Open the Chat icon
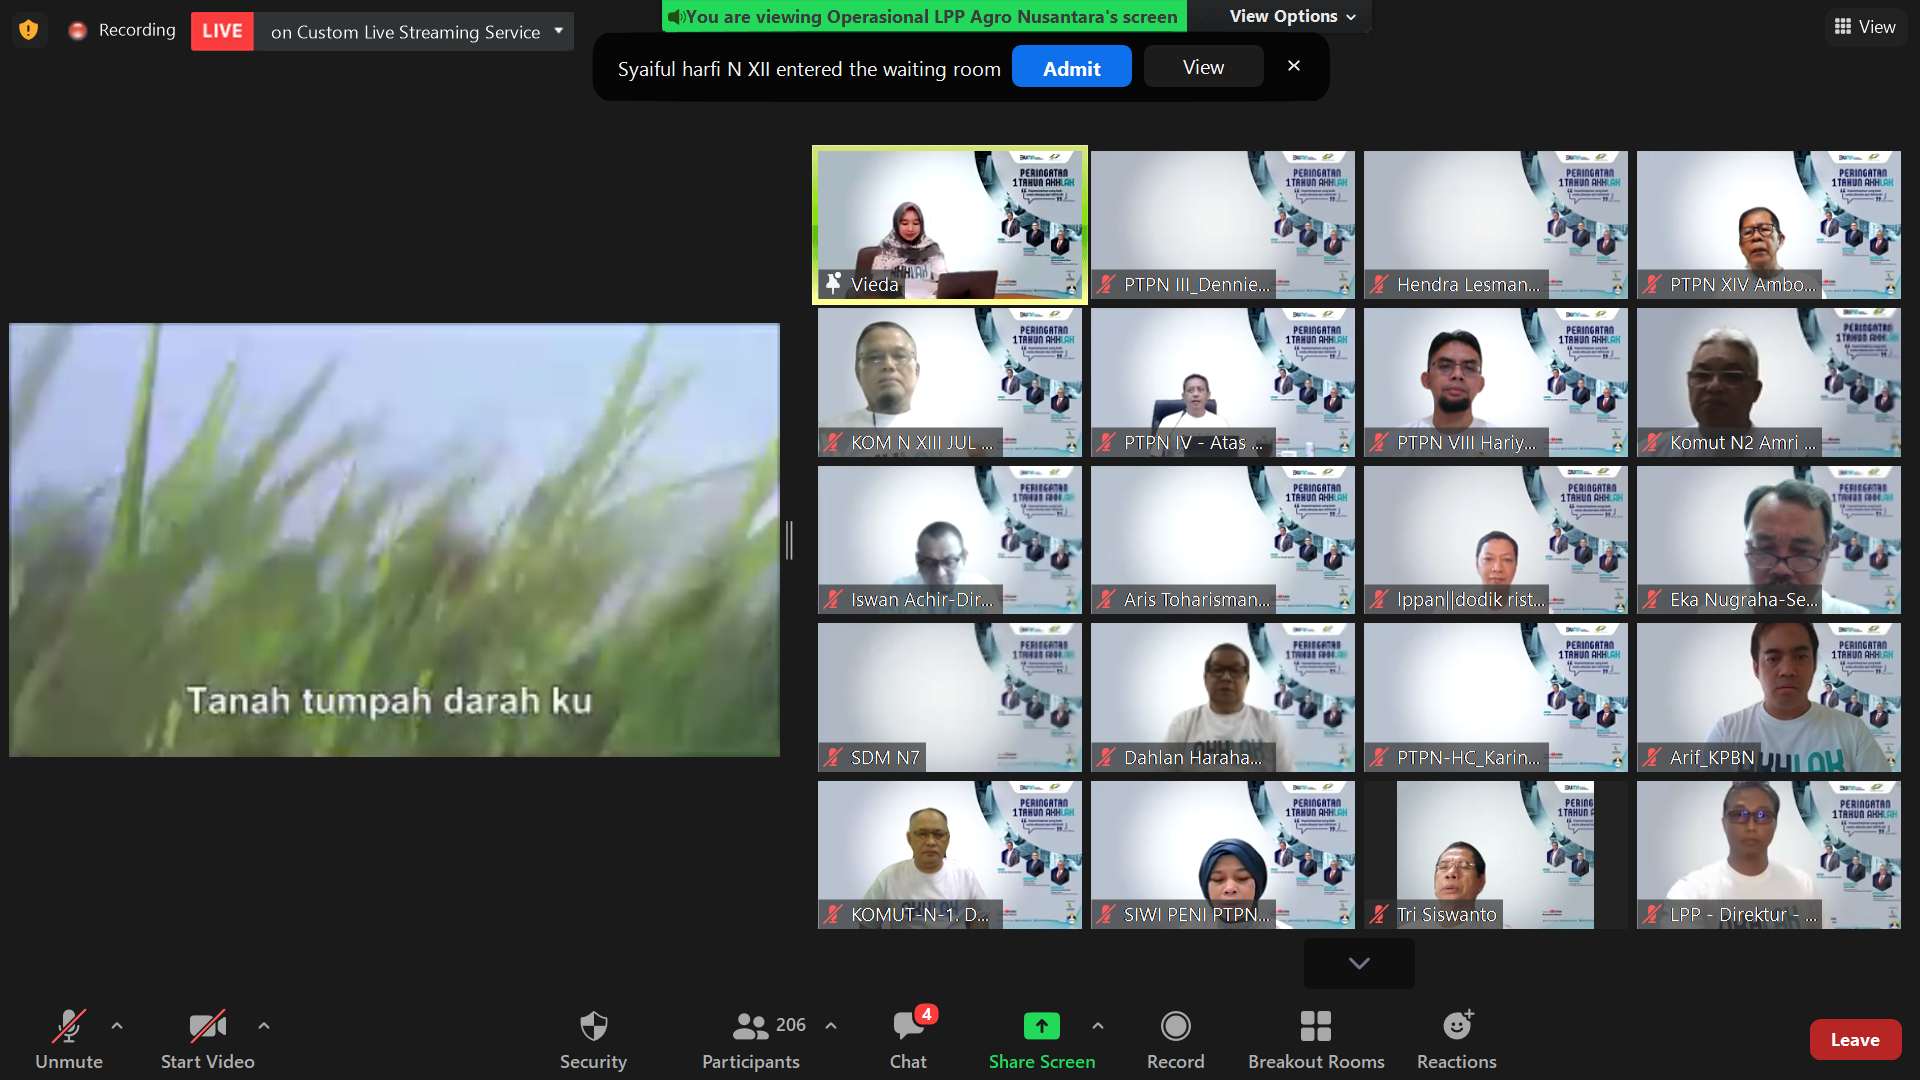 (908, 1026)
